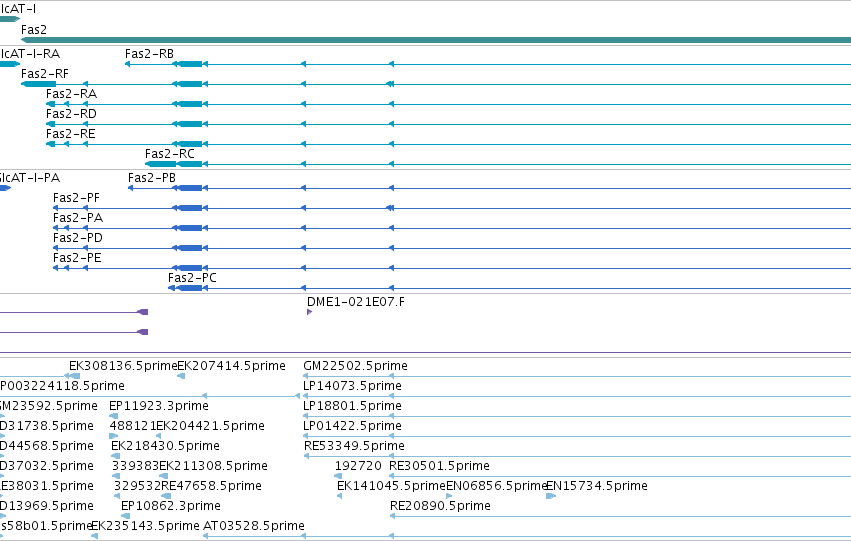Click the 329532 feature label

[137, 487]
